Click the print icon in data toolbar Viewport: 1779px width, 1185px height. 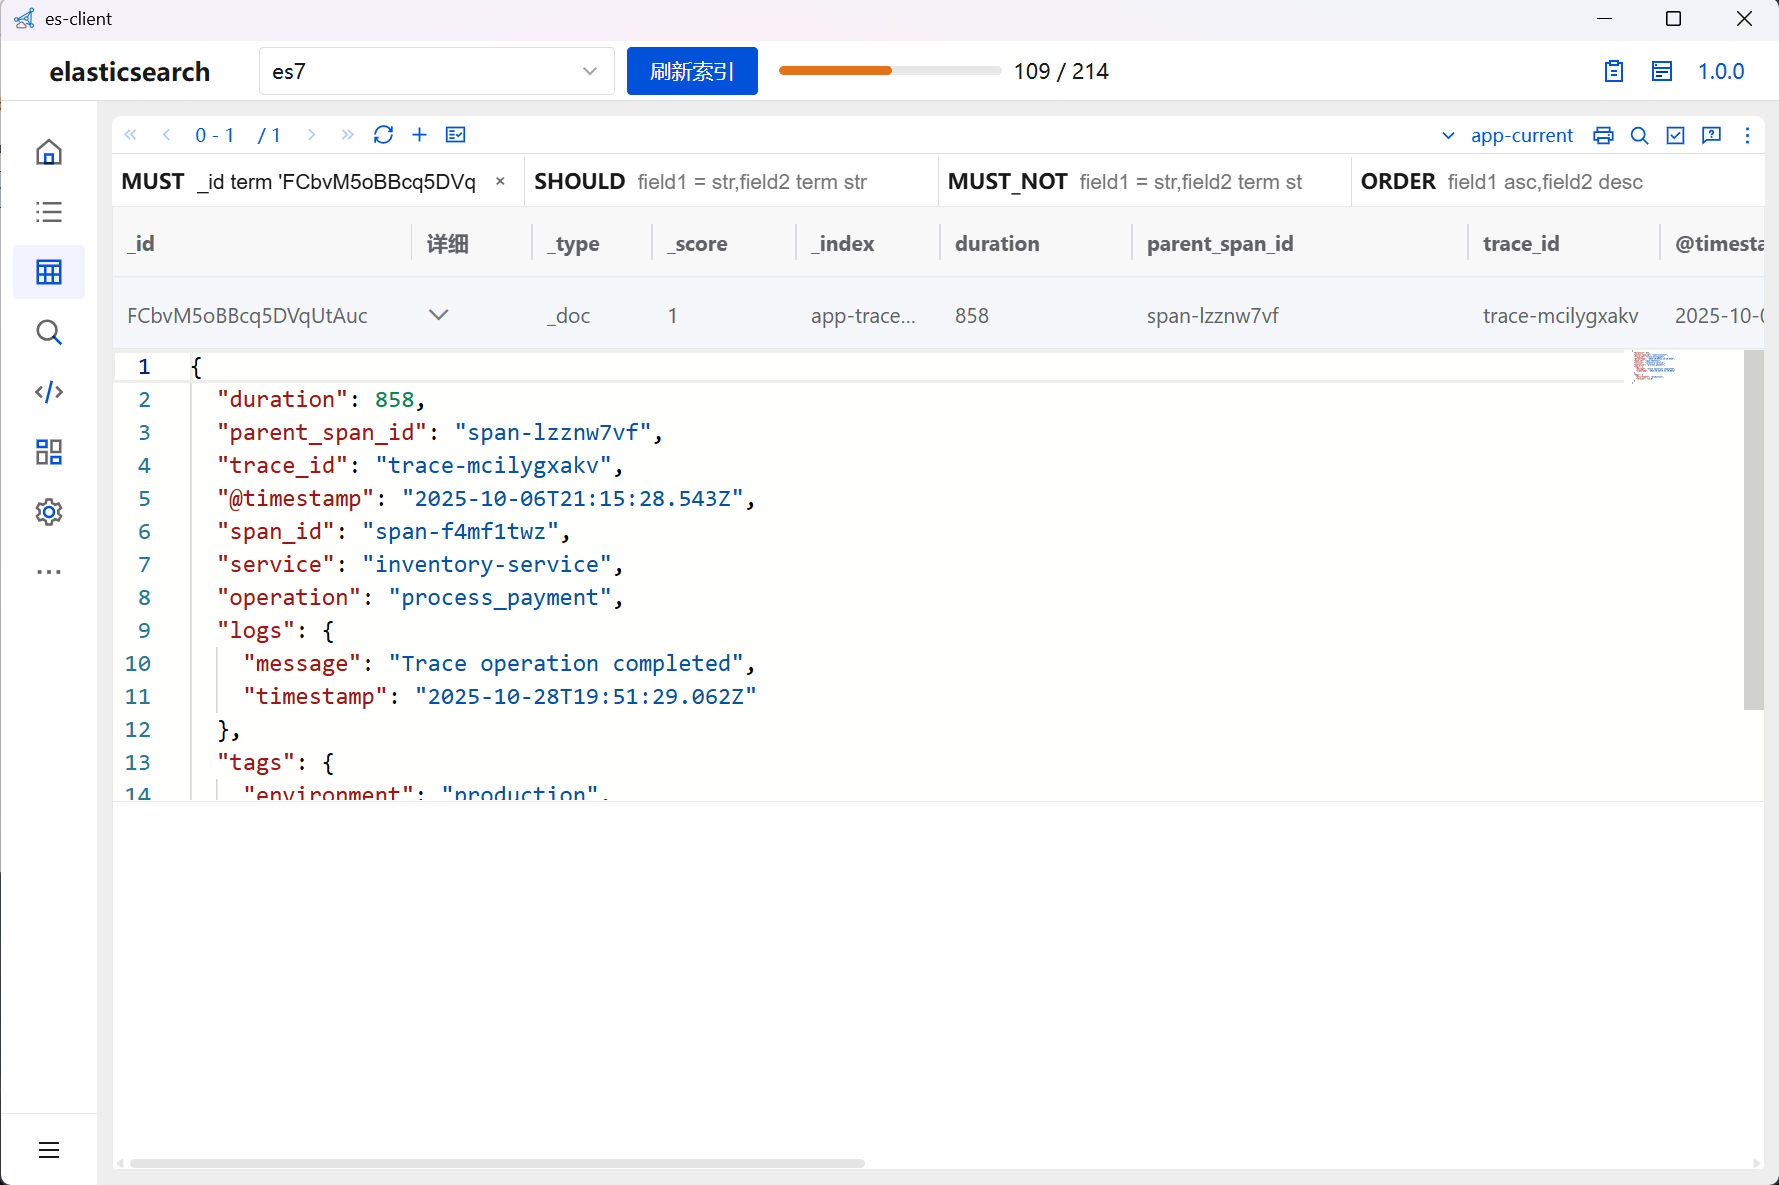[1603, 136]
